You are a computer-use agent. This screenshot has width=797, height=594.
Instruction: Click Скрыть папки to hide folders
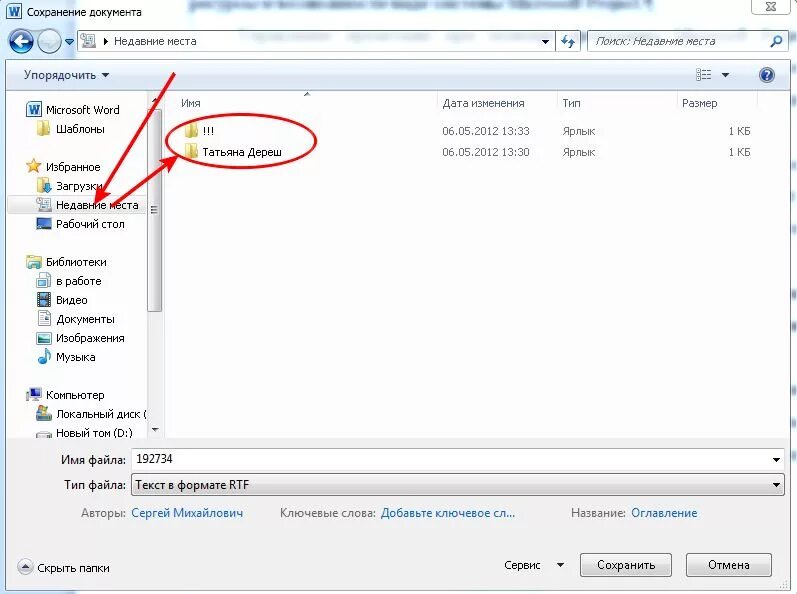[64, 568]
